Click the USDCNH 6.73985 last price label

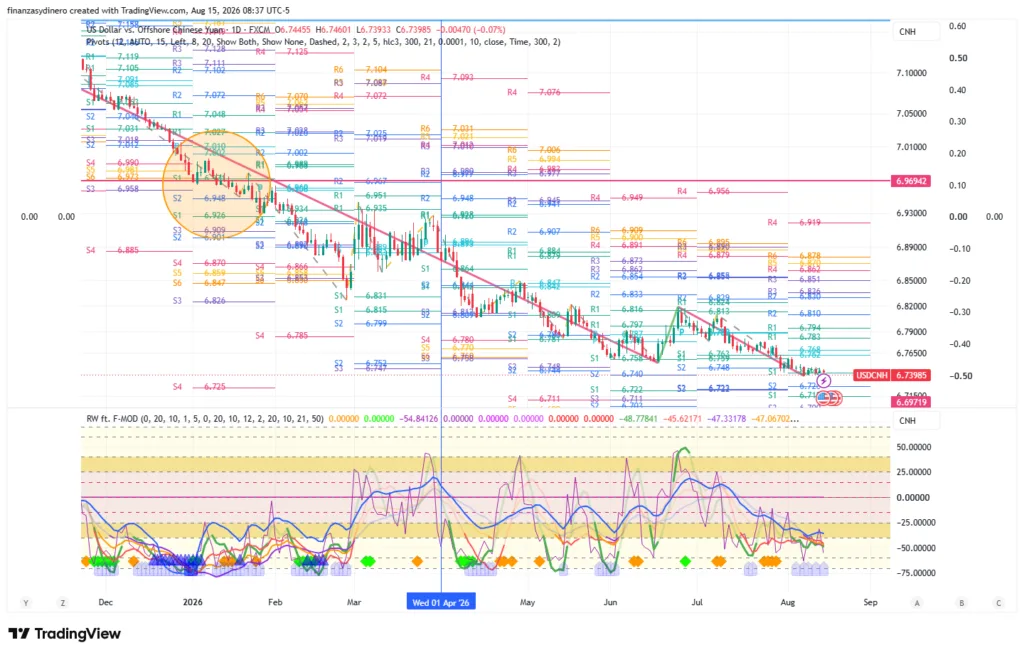coord(892,375)
